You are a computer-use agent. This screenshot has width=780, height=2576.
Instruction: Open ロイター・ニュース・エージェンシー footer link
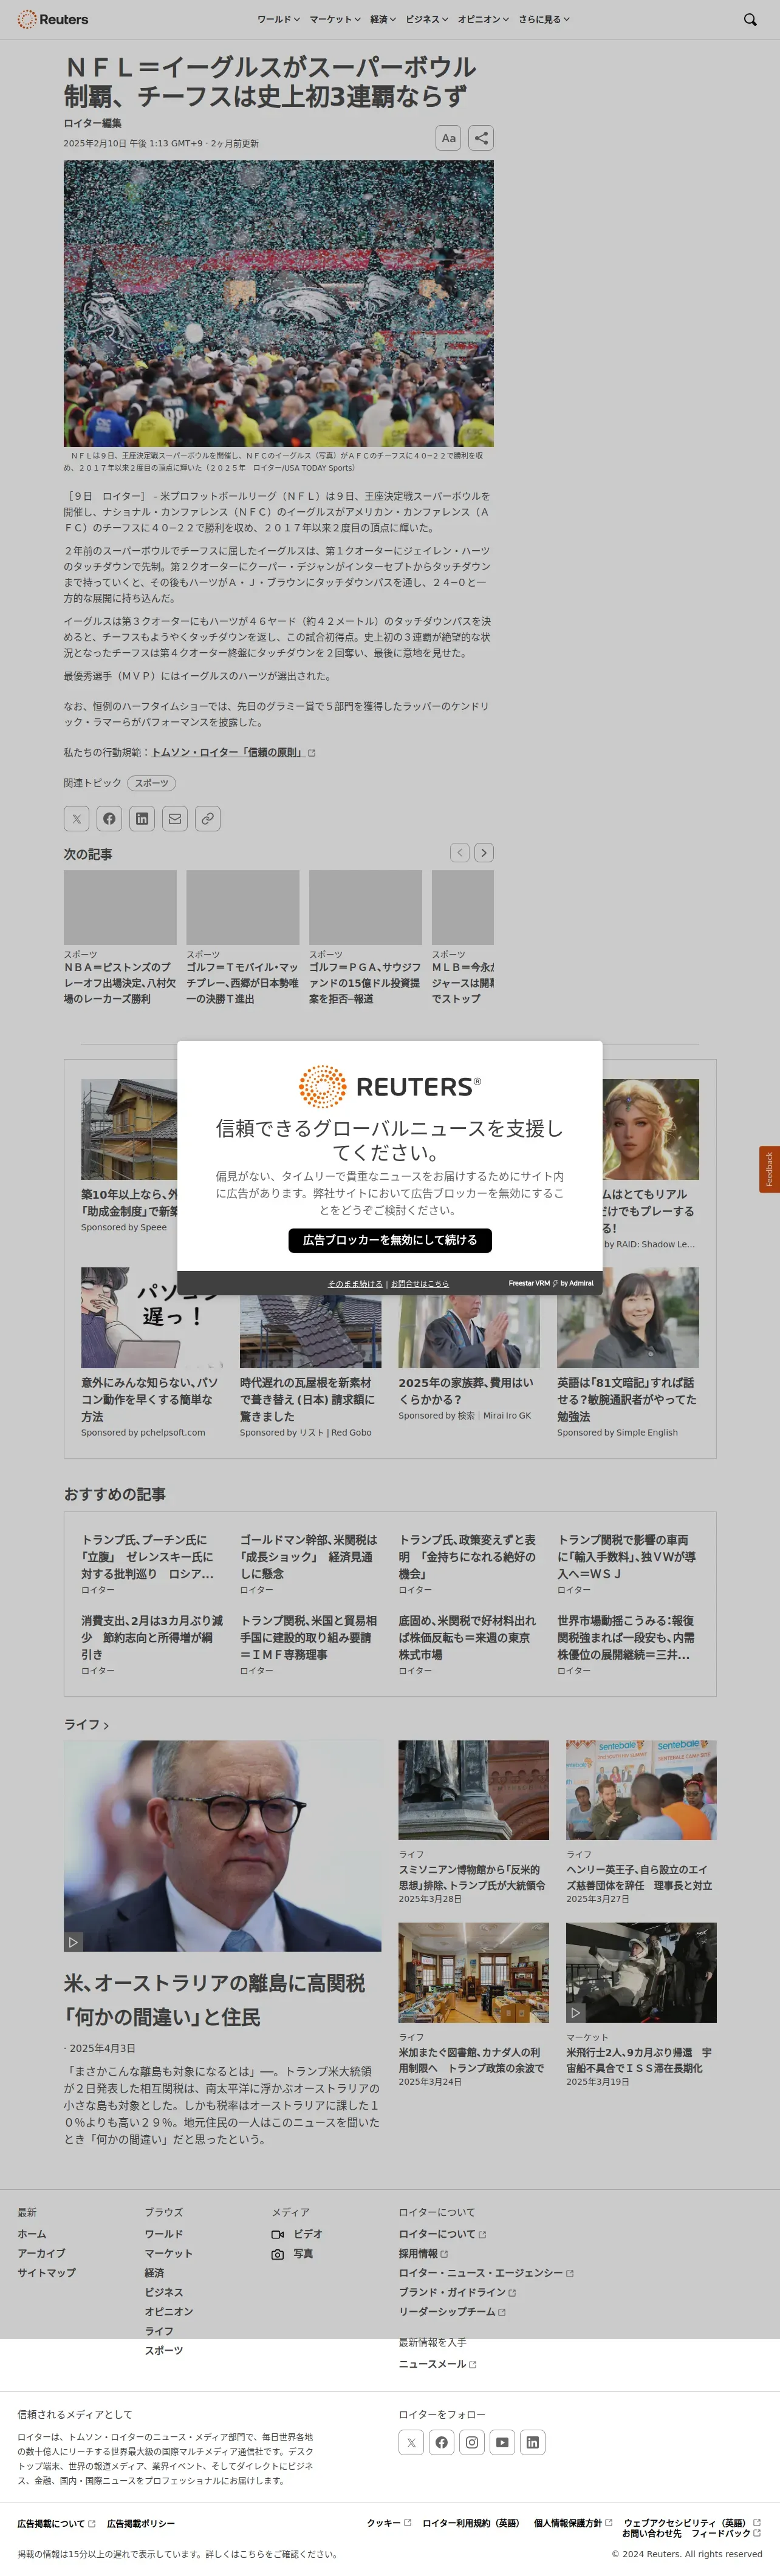pyautogui.click(x=486, y=2273)
